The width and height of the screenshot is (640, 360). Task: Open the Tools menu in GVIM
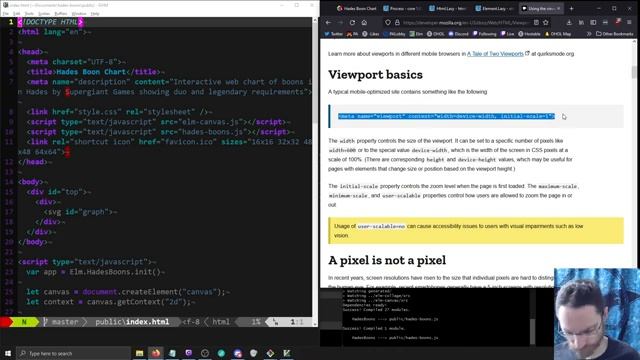point(29,13)
